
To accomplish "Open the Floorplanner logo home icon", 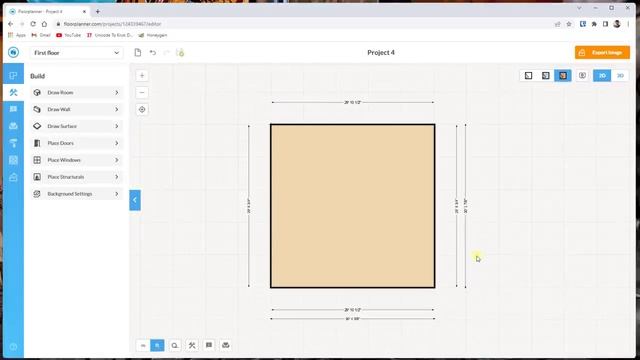I will coord(13,52).
